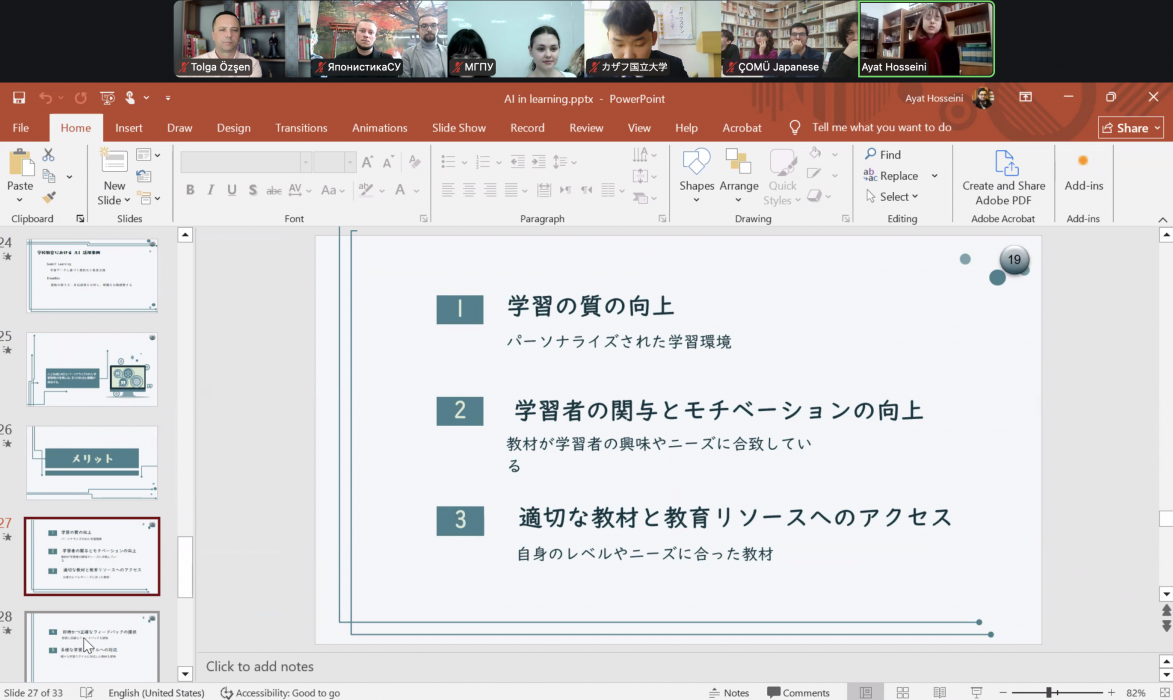Click the Cut scissors icon
Viewport: 1173px width, 700px height.
[x=48, y=155]
